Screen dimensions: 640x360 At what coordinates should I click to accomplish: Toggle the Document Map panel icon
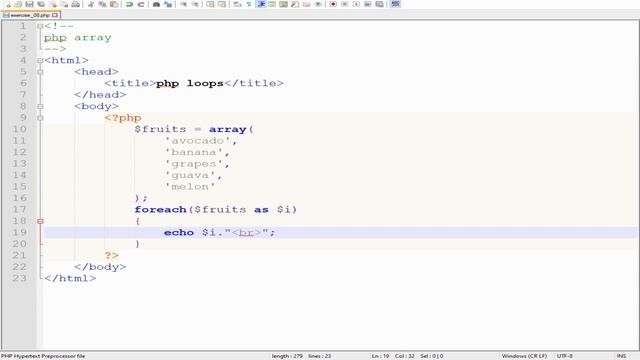click(x=283, y=4)
